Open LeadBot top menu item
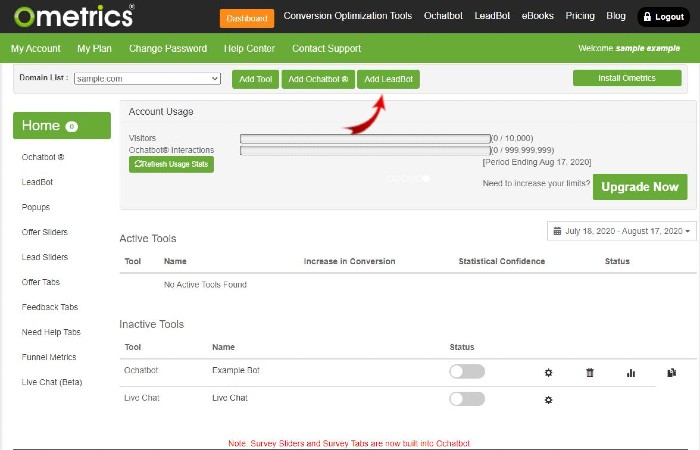 (x=492, y=16)
